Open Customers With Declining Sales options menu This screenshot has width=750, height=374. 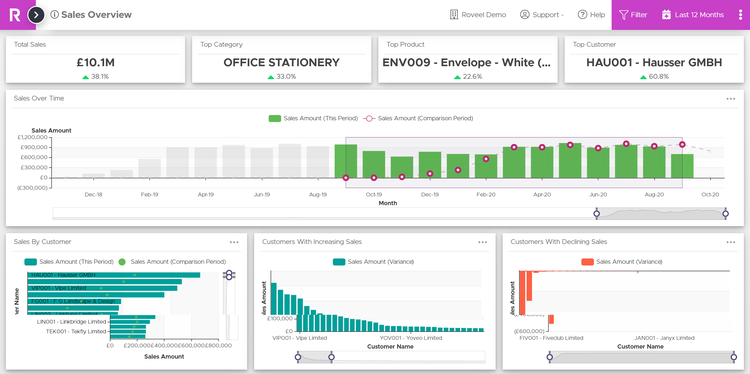click(x=731, y=242)
